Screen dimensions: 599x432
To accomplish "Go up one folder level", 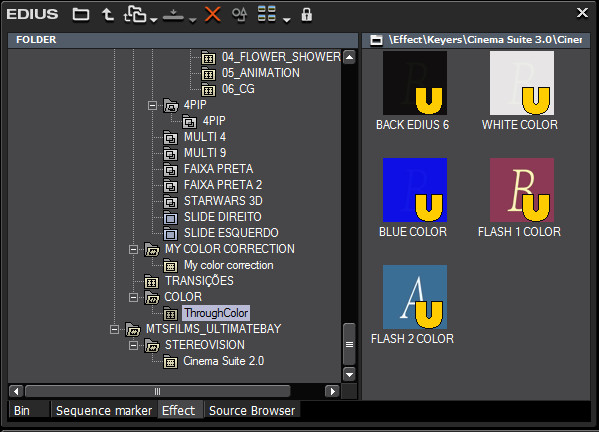I will pyautogui.click(x=108, y=15).
